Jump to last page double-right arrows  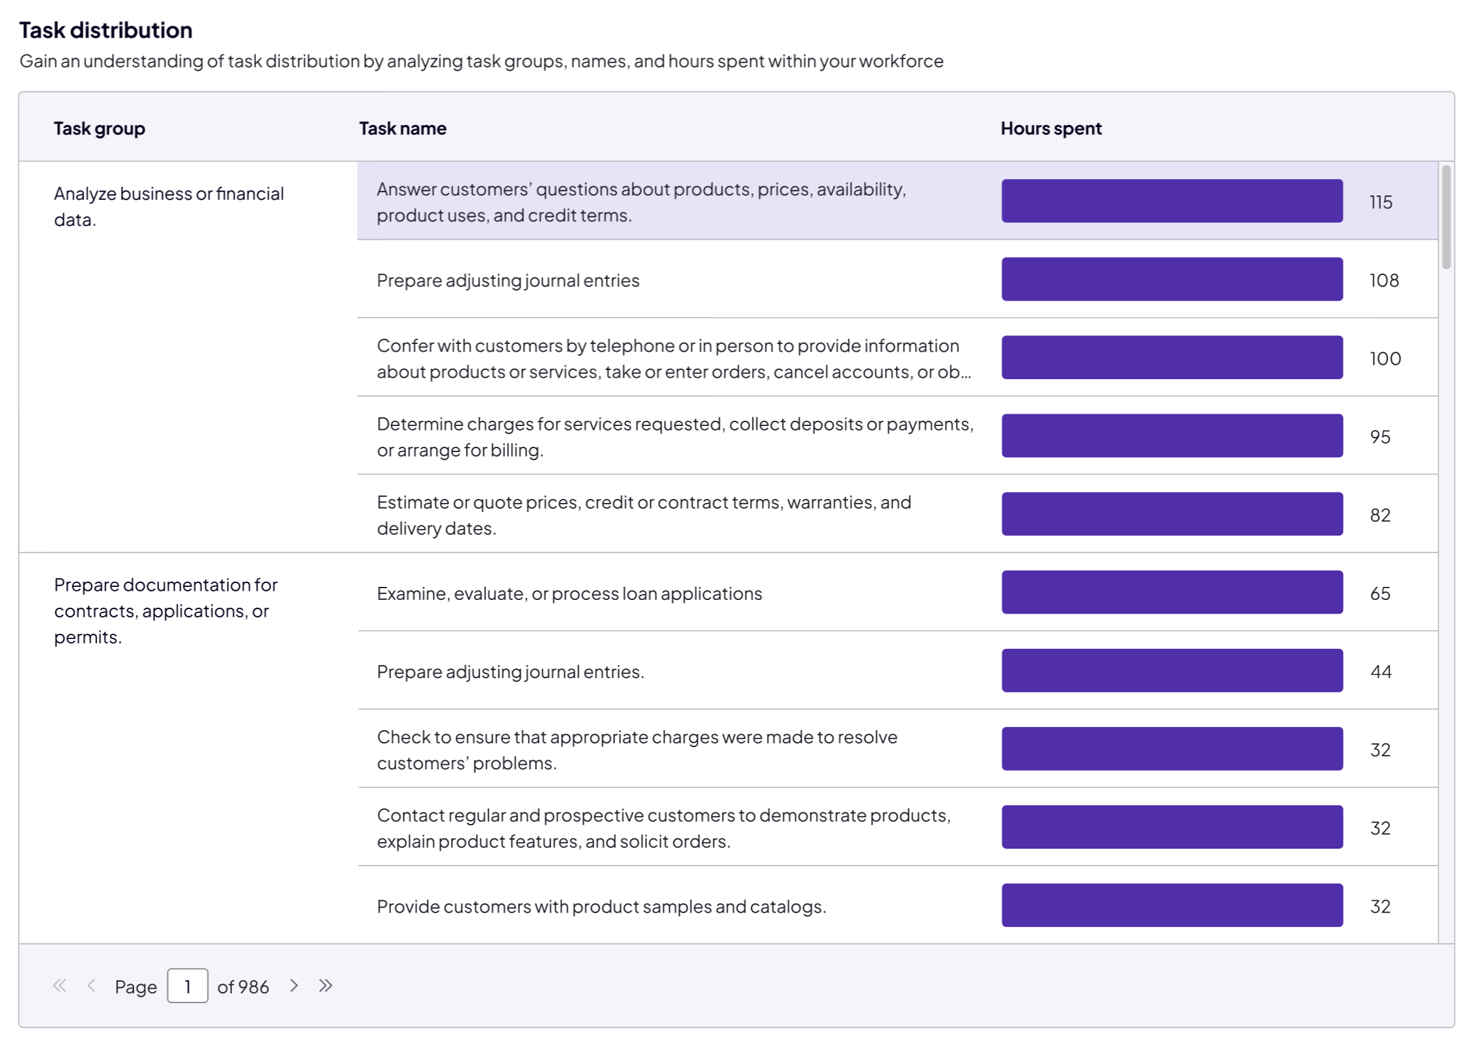click(326, 986)
